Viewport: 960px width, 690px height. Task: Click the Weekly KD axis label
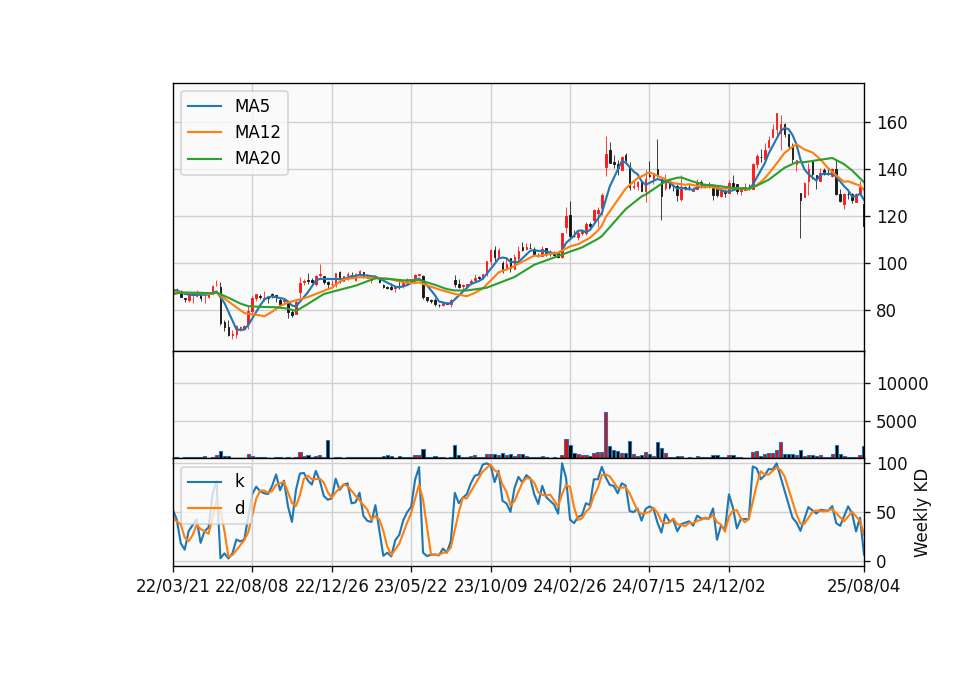click(920, 513)
